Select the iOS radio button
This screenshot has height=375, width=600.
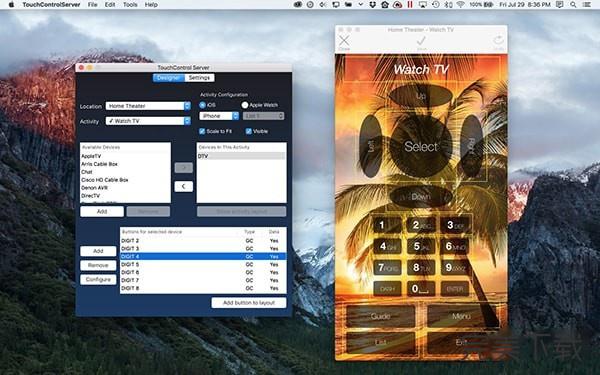point(202,105)
